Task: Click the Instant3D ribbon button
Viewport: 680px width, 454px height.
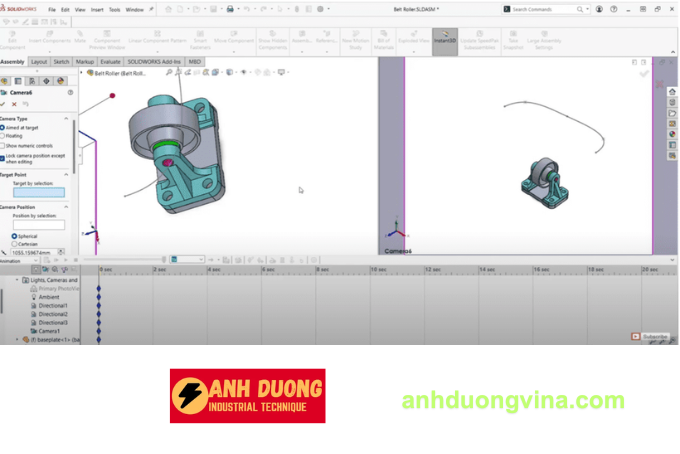Action: coord(444,41)
